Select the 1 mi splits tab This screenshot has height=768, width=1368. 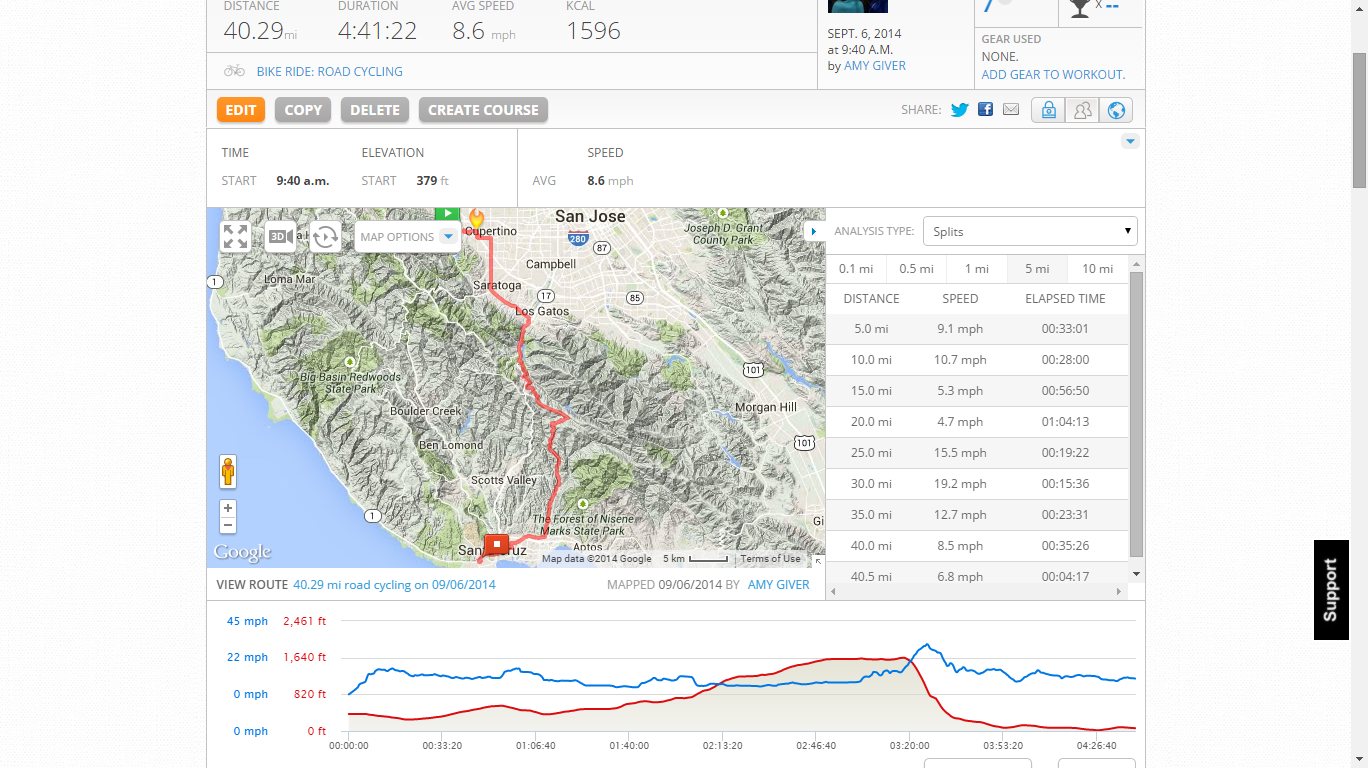coord(977,269)
